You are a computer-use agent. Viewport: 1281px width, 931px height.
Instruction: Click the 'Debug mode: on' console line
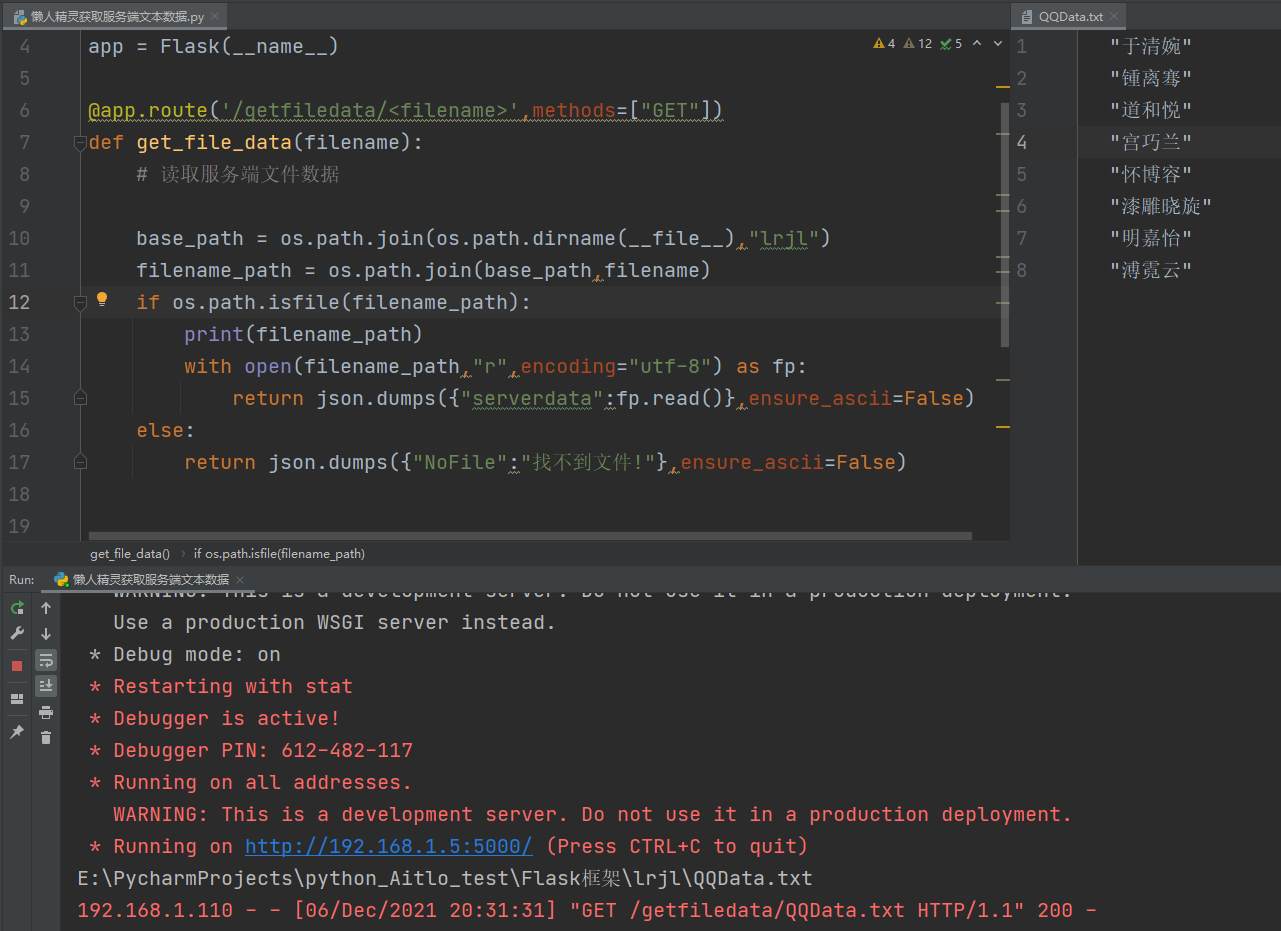185,654
